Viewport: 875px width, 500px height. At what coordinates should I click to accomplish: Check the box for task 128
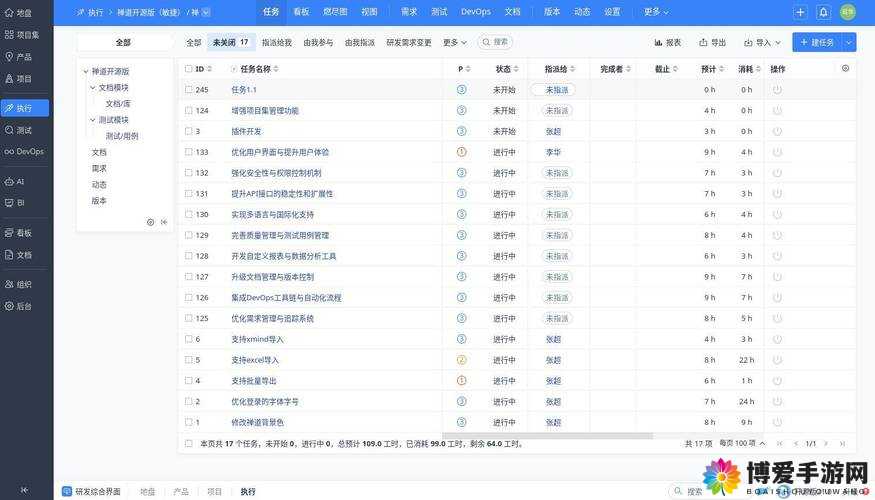click(189, 256)
